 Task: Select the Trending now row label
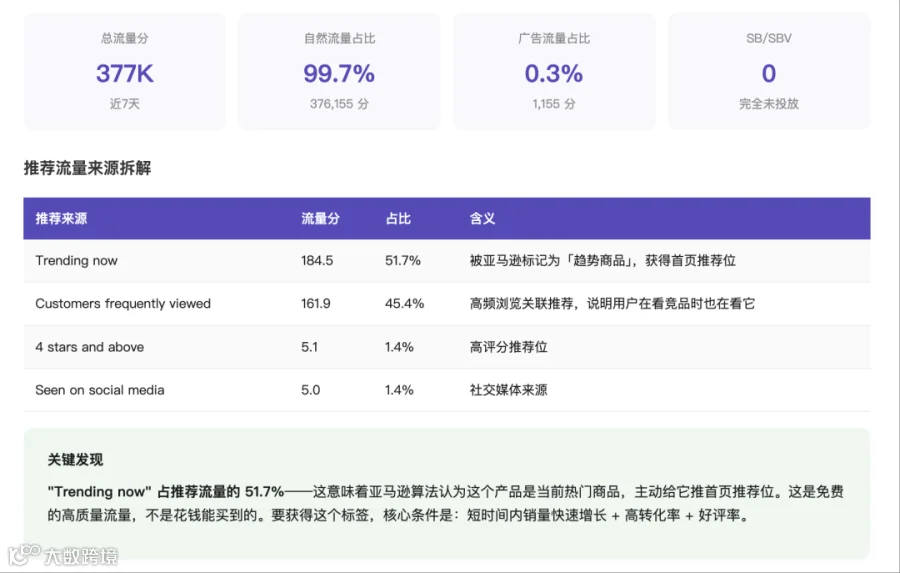(x=76, y=261)
